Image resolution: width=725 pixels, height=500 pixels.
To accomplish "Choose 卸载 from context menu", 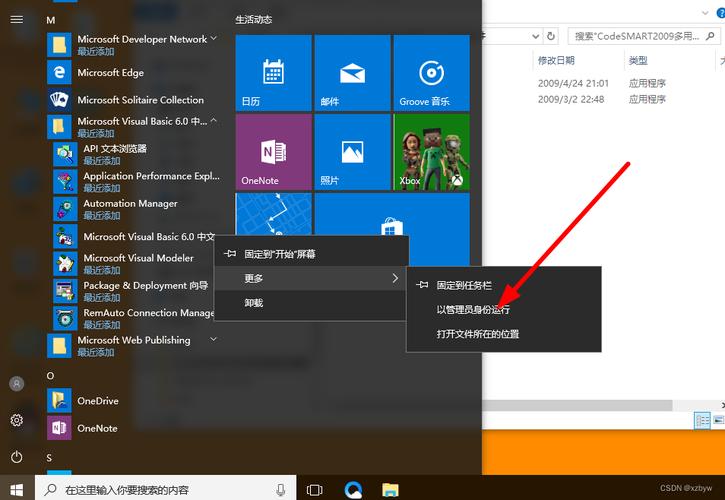I will click(312, 302).
